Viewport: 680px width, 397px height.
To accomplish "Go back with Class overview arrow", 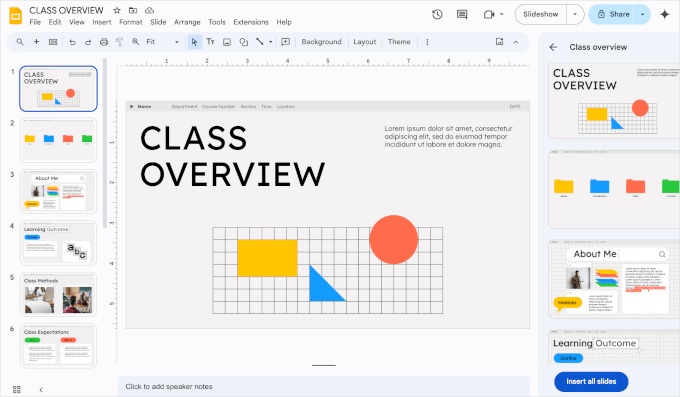I will click(x=553, y=47).
